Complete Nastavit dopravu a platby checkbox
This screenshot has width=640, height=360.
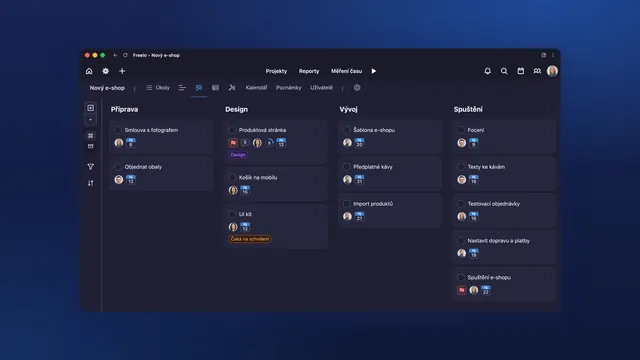[461, 241]
